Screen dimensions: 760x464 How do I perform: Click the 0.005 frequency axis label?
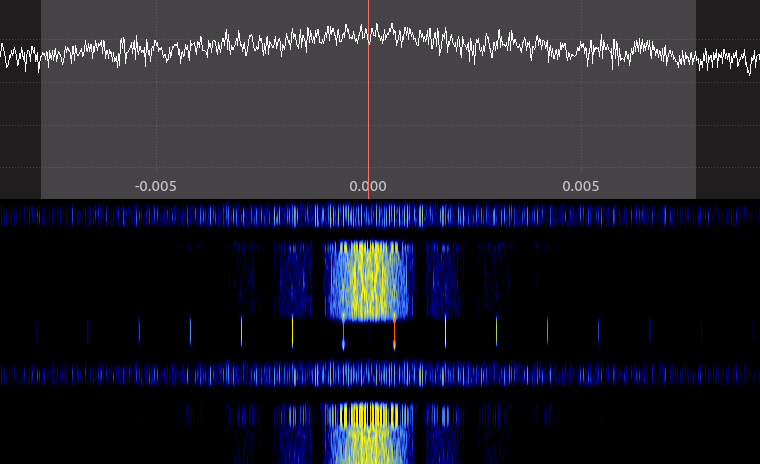click(x=581, y=186)
